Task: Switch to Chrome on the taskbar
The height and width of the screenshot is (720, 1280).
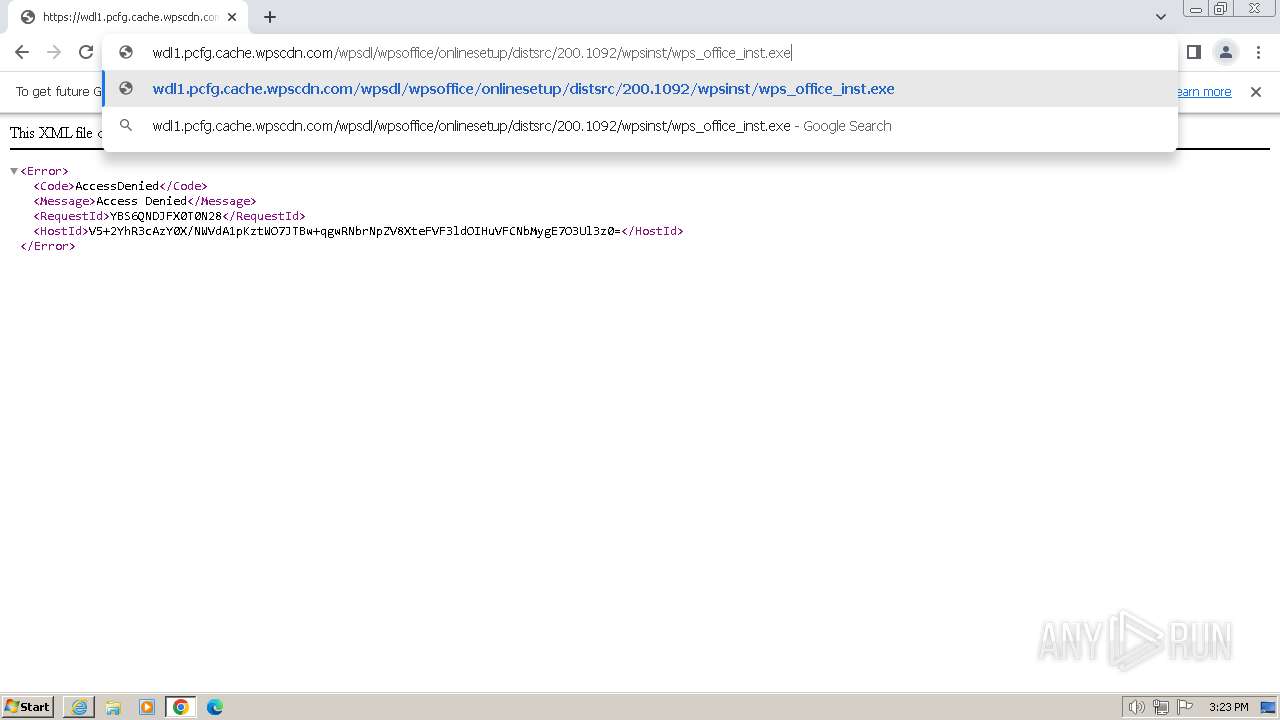Action: 181,707
